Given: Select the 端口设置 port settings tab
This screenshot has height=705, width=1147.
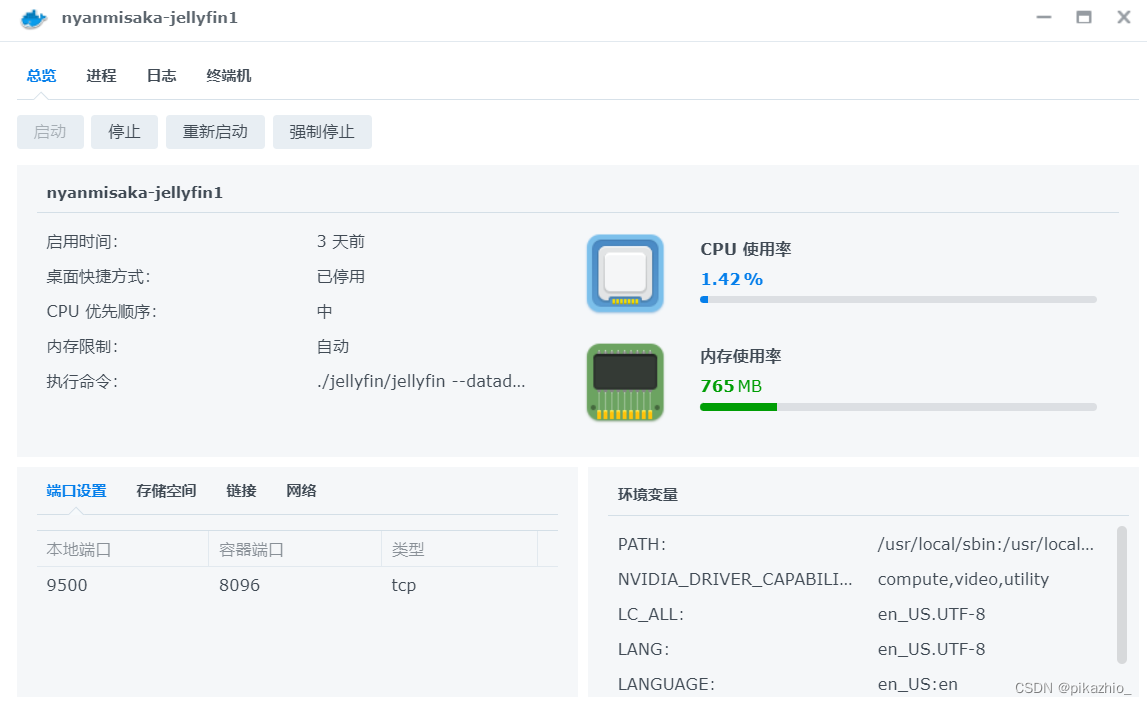Looking at the screenshot, I should pos(76,491).
